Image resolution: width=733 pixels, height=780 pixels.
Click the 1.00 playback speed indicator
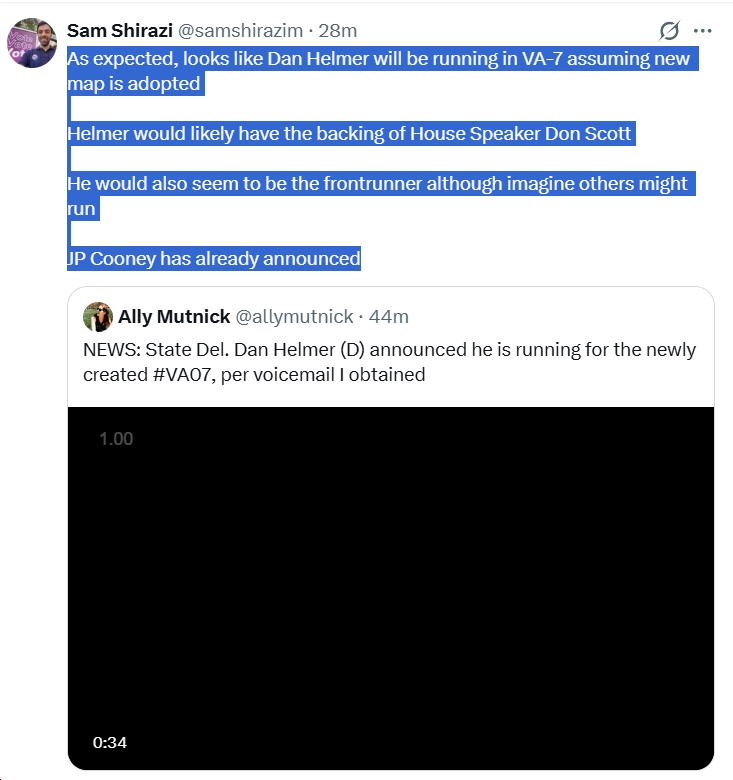(x=116, y=439)
